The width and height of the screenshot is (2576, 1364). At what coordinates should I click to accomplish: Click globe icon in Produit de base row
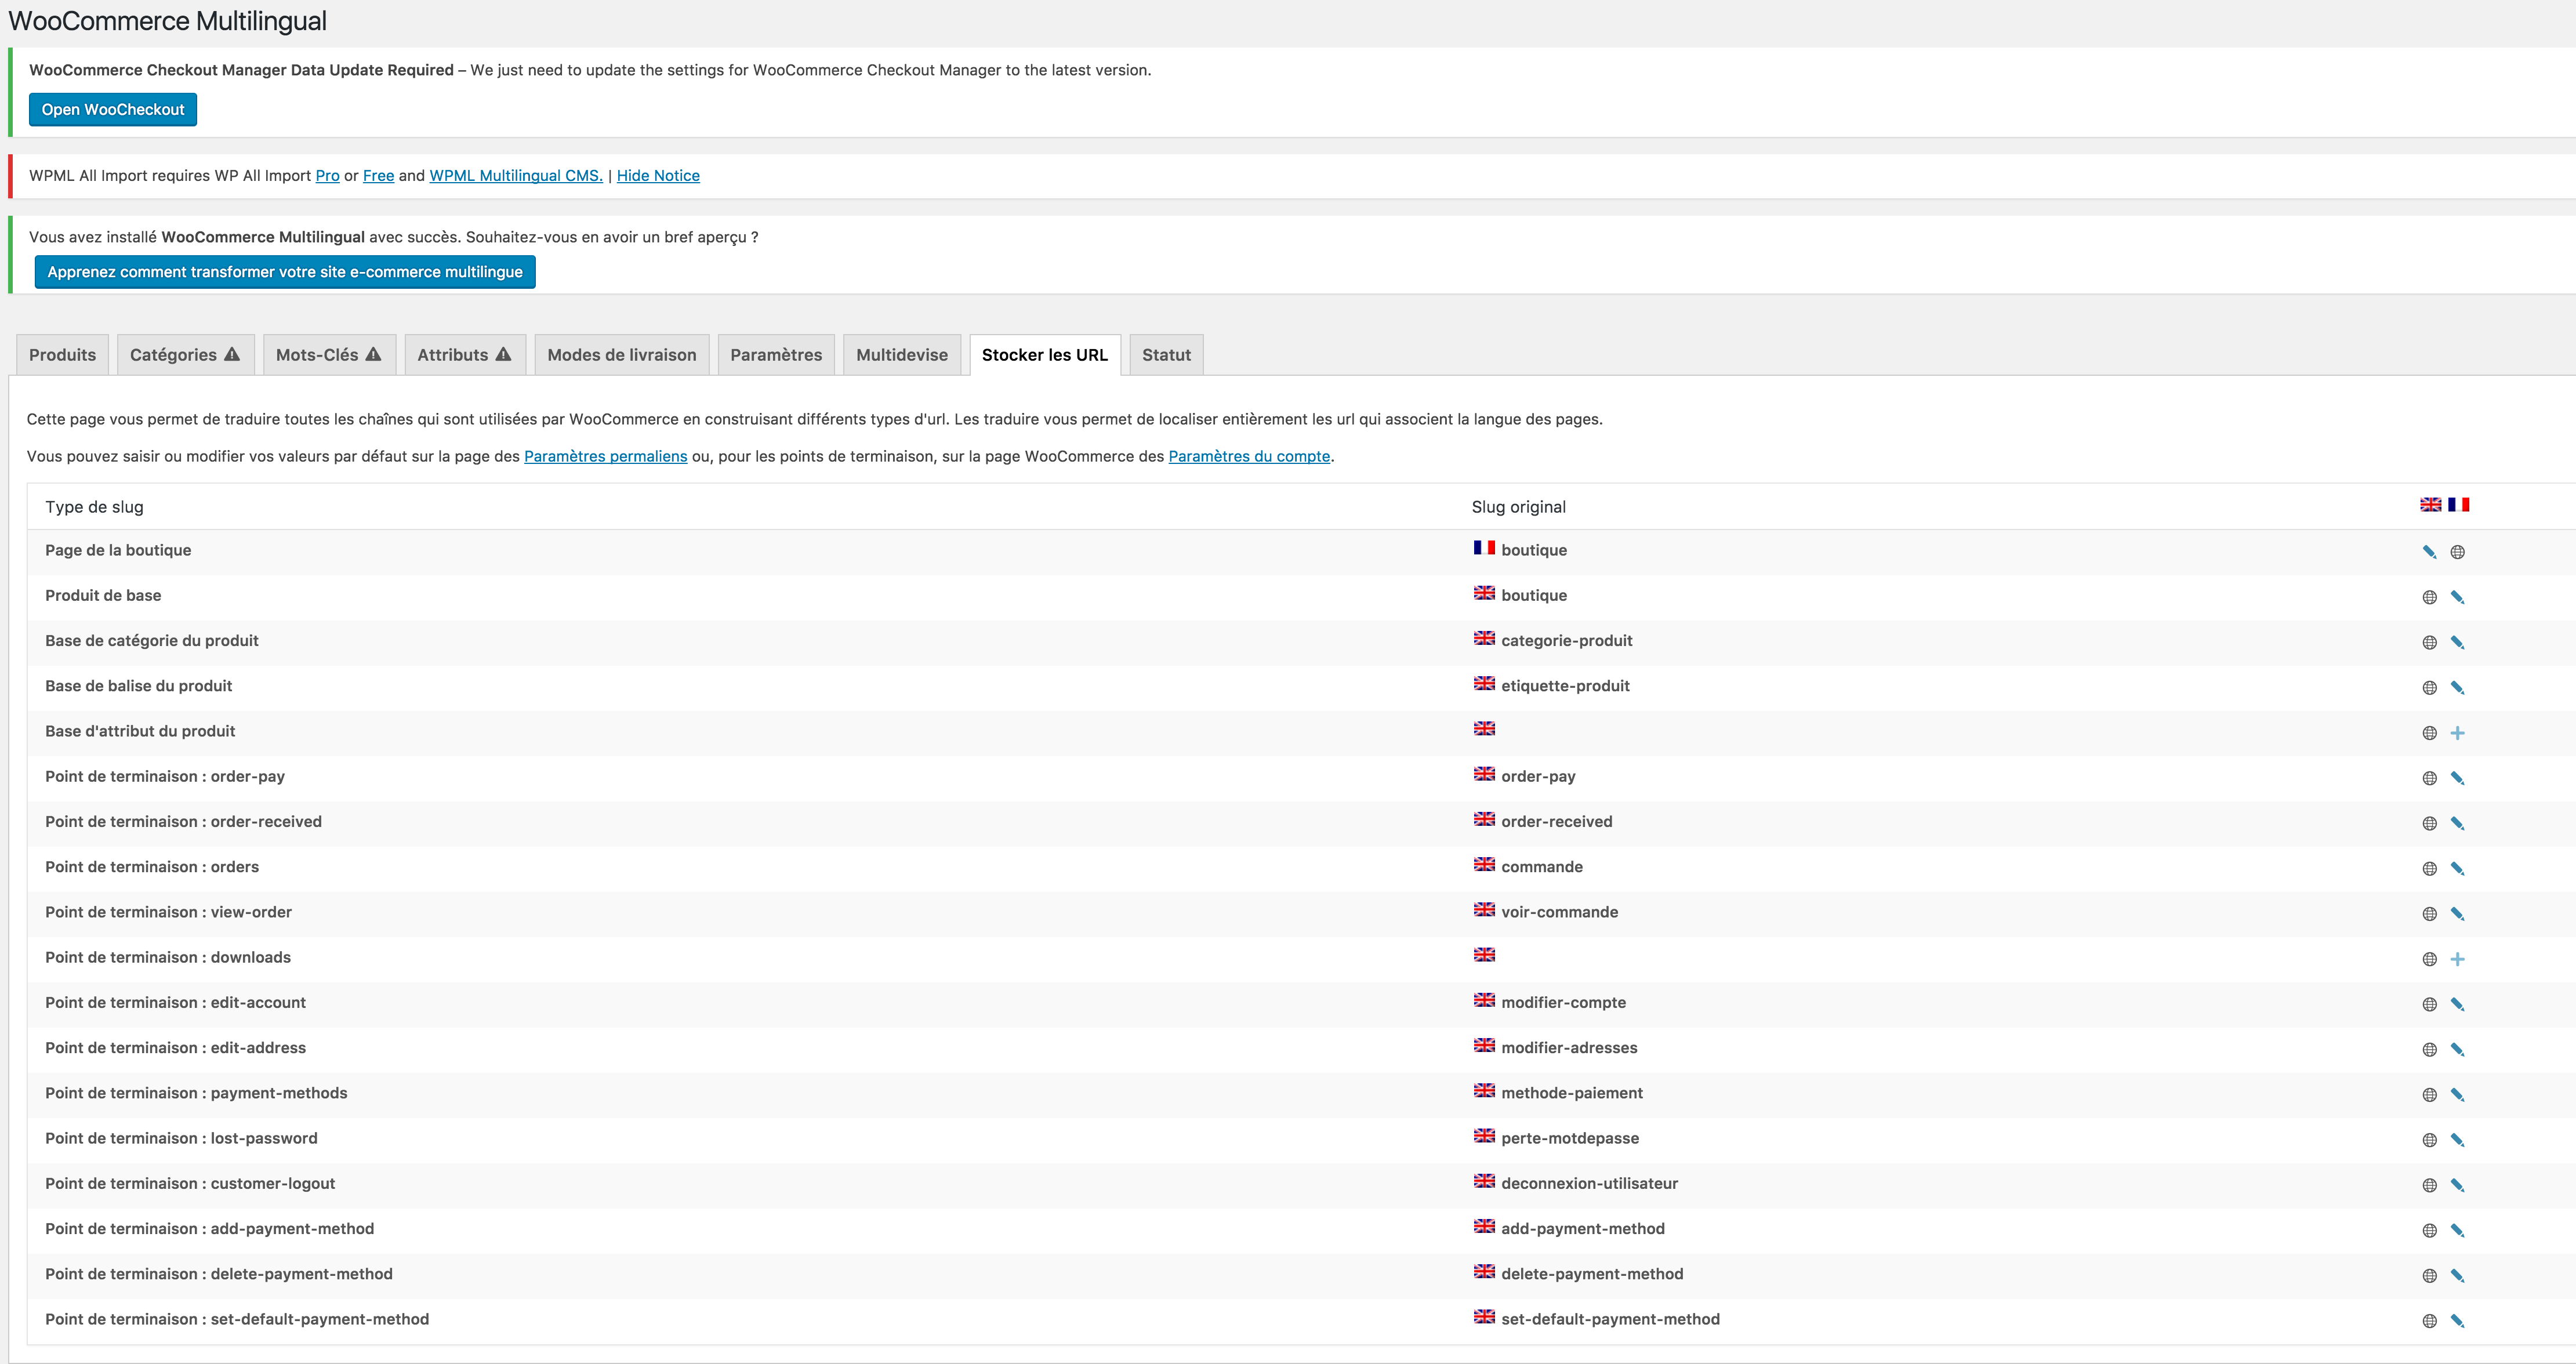pos(2429,597)
